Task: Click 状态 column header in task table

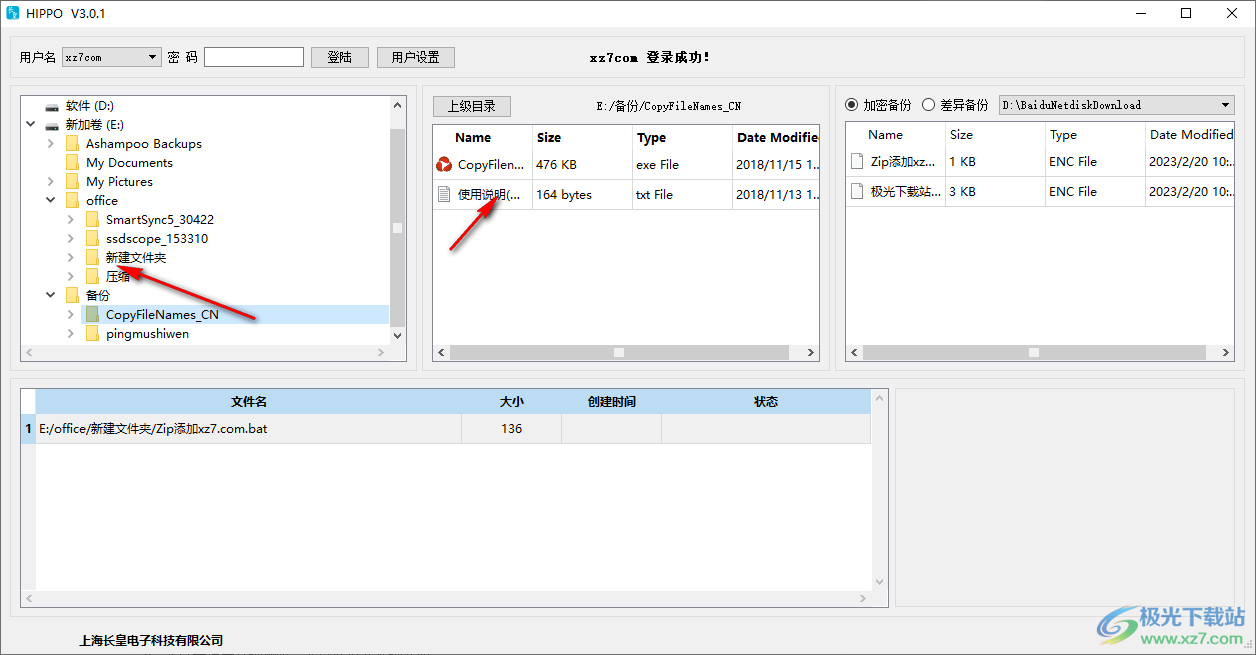Action: (766, 402)
